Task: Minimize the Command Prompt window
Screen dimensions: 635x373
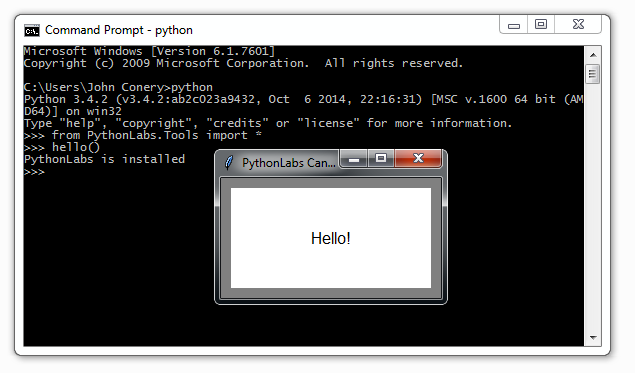Action: (x=514, y=25)
